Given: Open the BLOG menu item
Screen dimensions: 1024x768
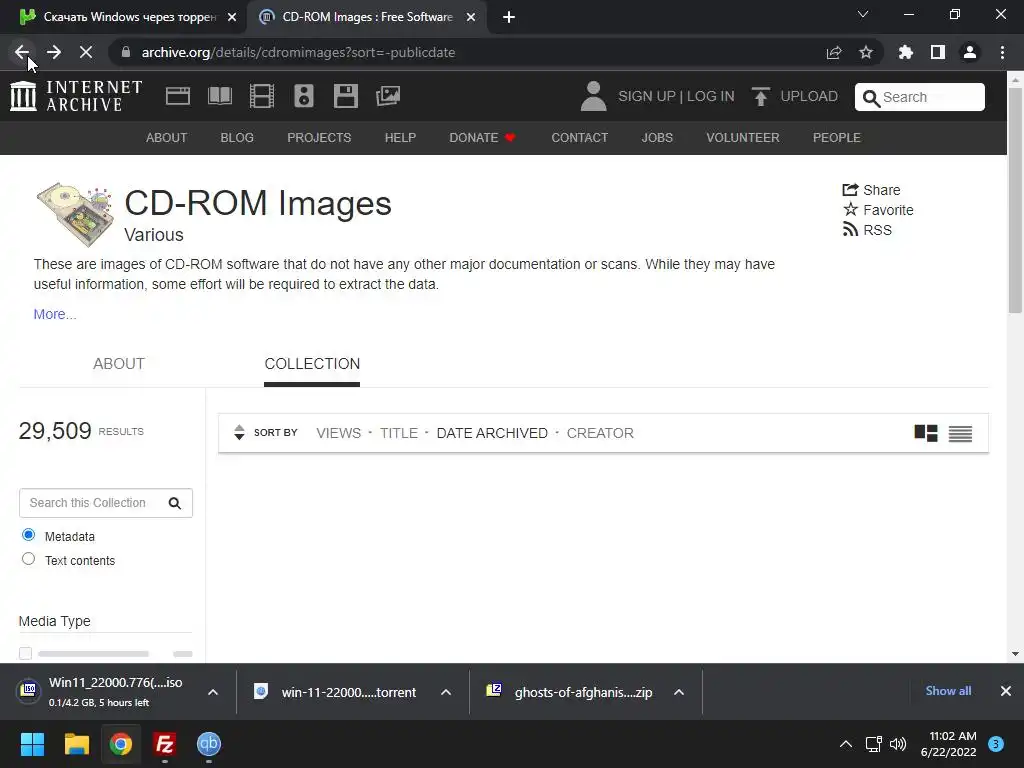Looking at the screenshot, I should [237, 138].
